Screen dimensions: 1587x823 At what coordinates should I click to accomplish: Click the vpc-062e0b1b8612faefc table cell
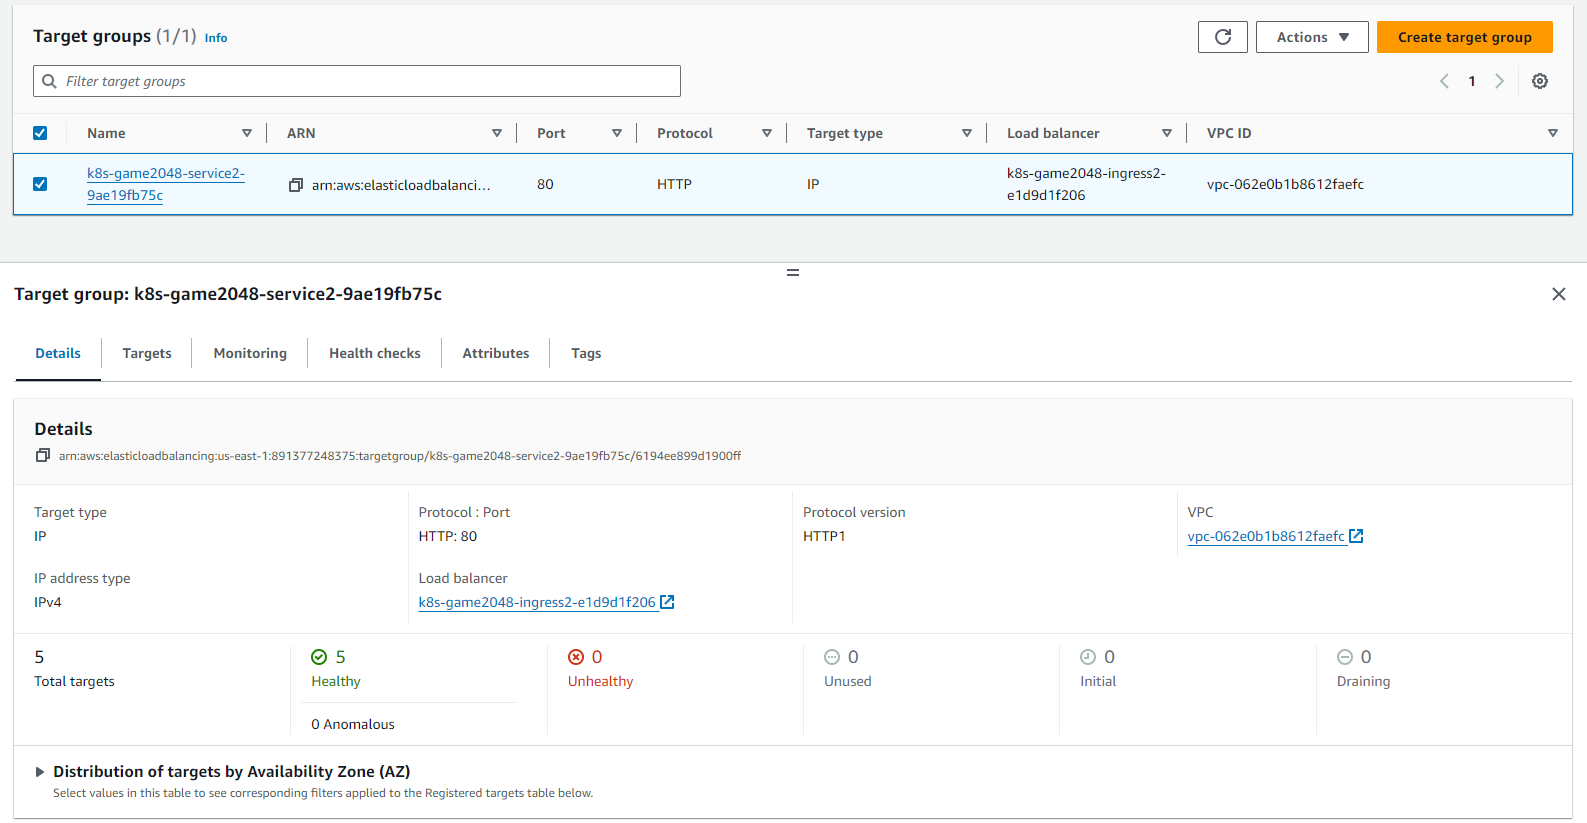tap(1285, 184)
